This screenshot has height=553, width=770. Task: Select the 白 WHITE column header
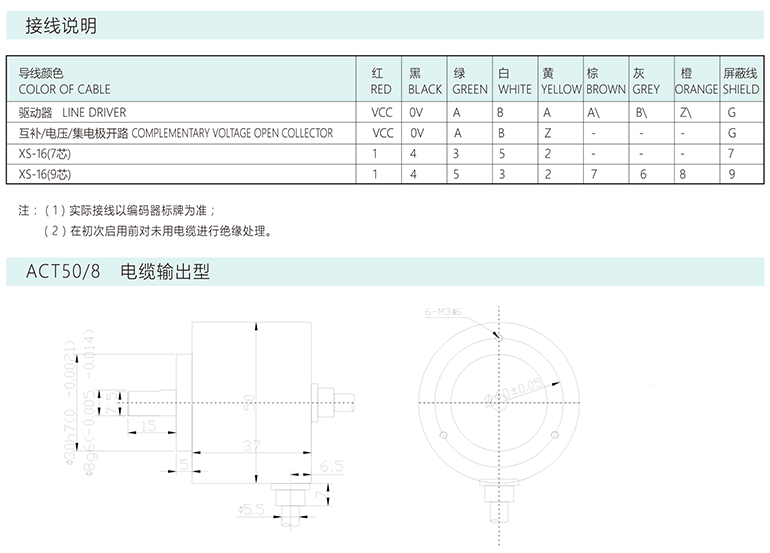click(x=515, y=81)
